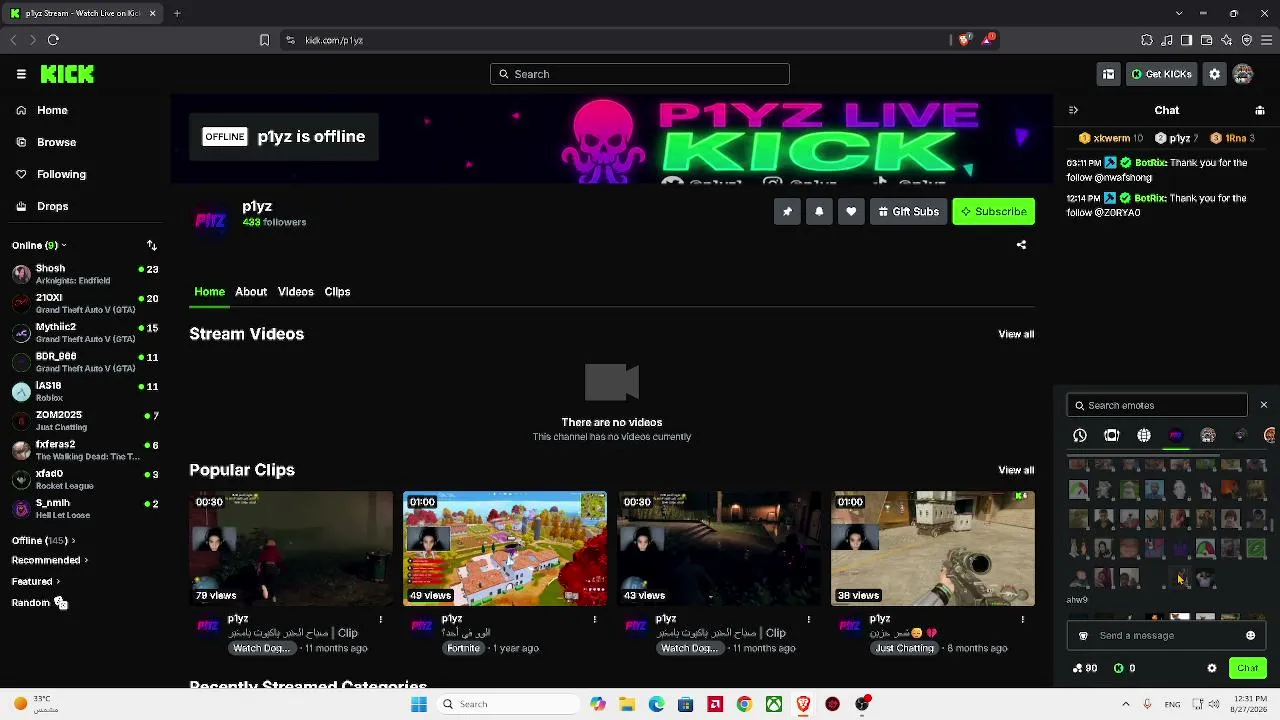1280x720 pixels.
Task: Open chat settings gear
Action: [x=1212, y=668]
